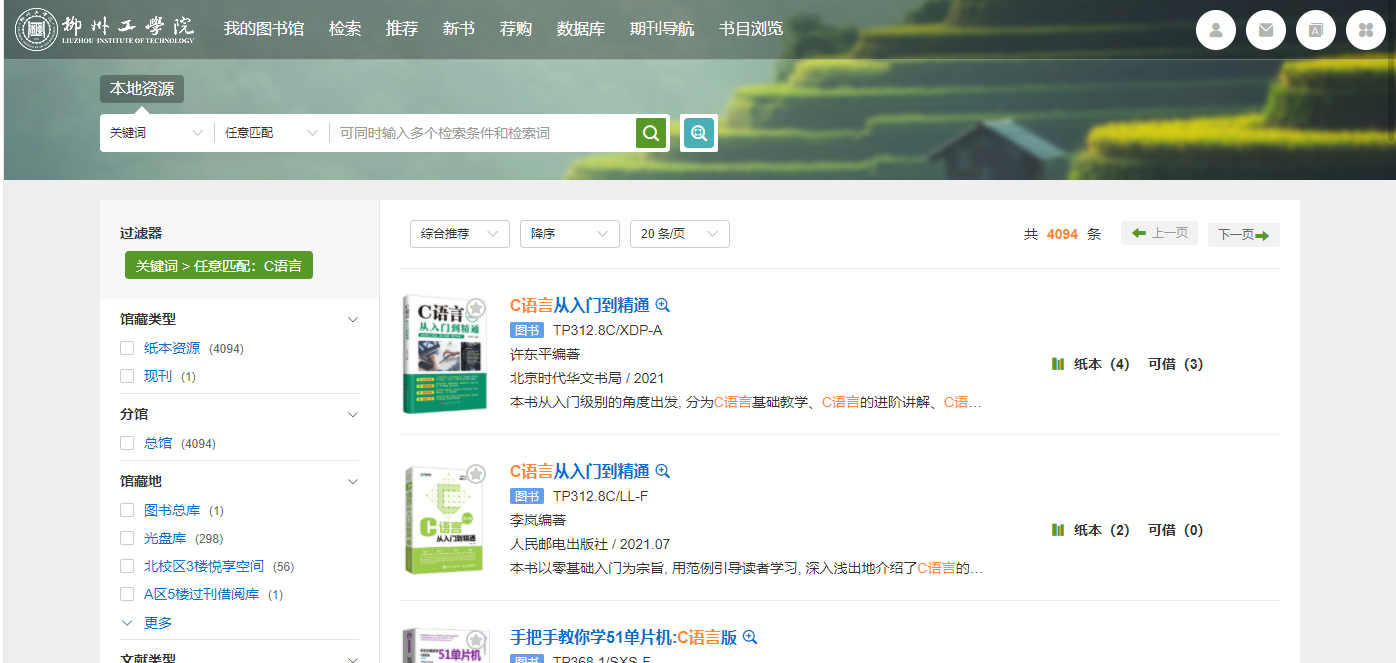This screenshot has width=1396, height=663.
Task: Toggle the 纸本资源 filter checkbox
Action: pyautogui.click(x=127, y=348)
